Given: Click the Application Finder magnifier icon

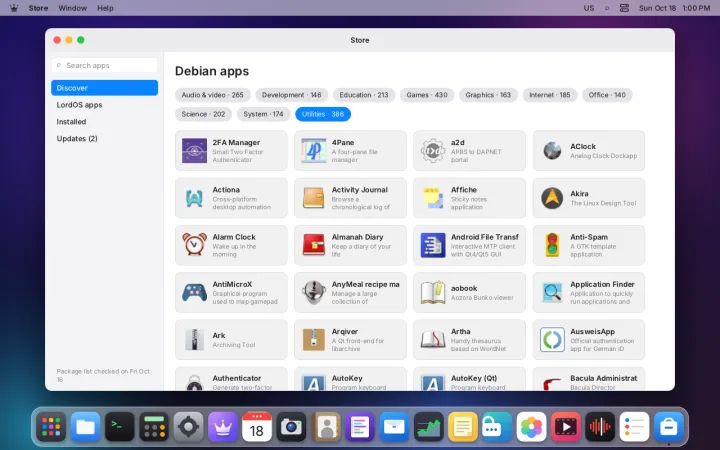Looking at the screenshot, I should pyautogui.click(x=552, y=292).
